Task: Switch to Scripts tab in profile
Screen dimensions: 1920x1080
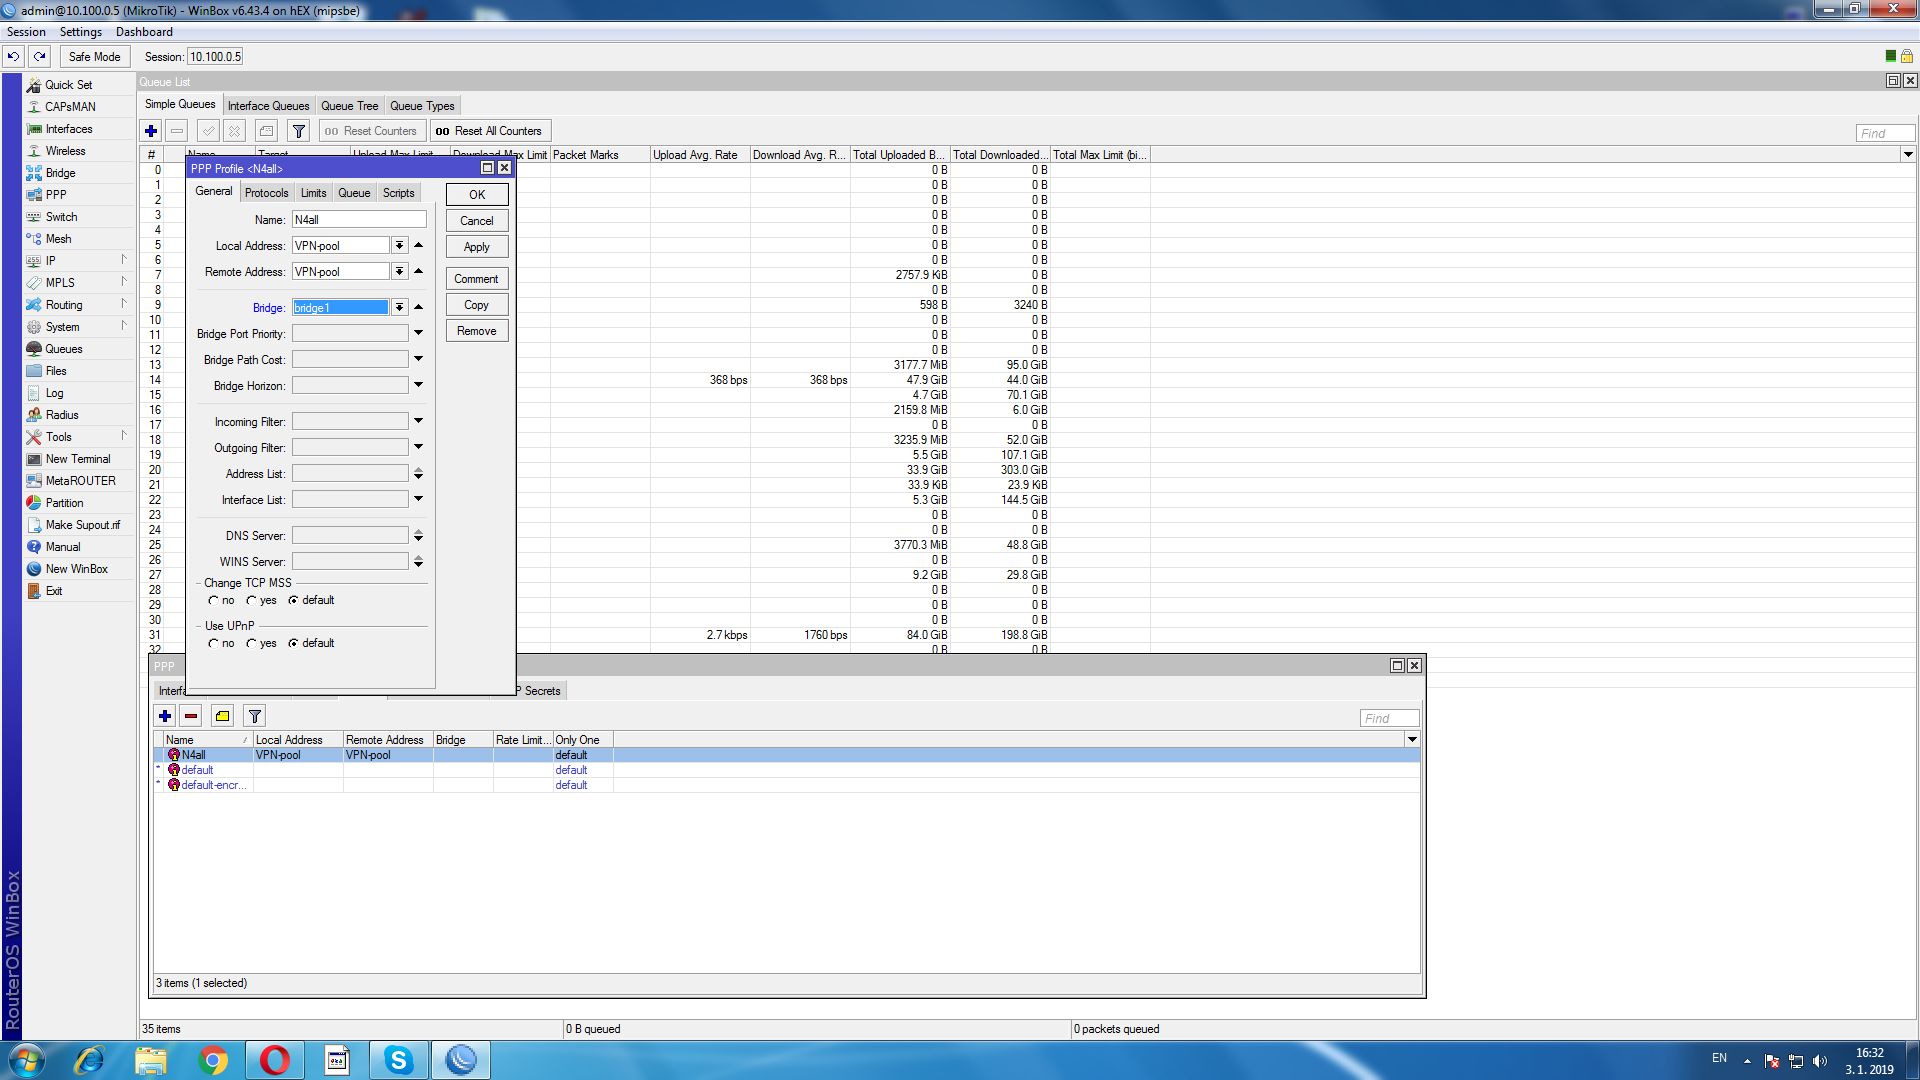Action: coord(398,193)
